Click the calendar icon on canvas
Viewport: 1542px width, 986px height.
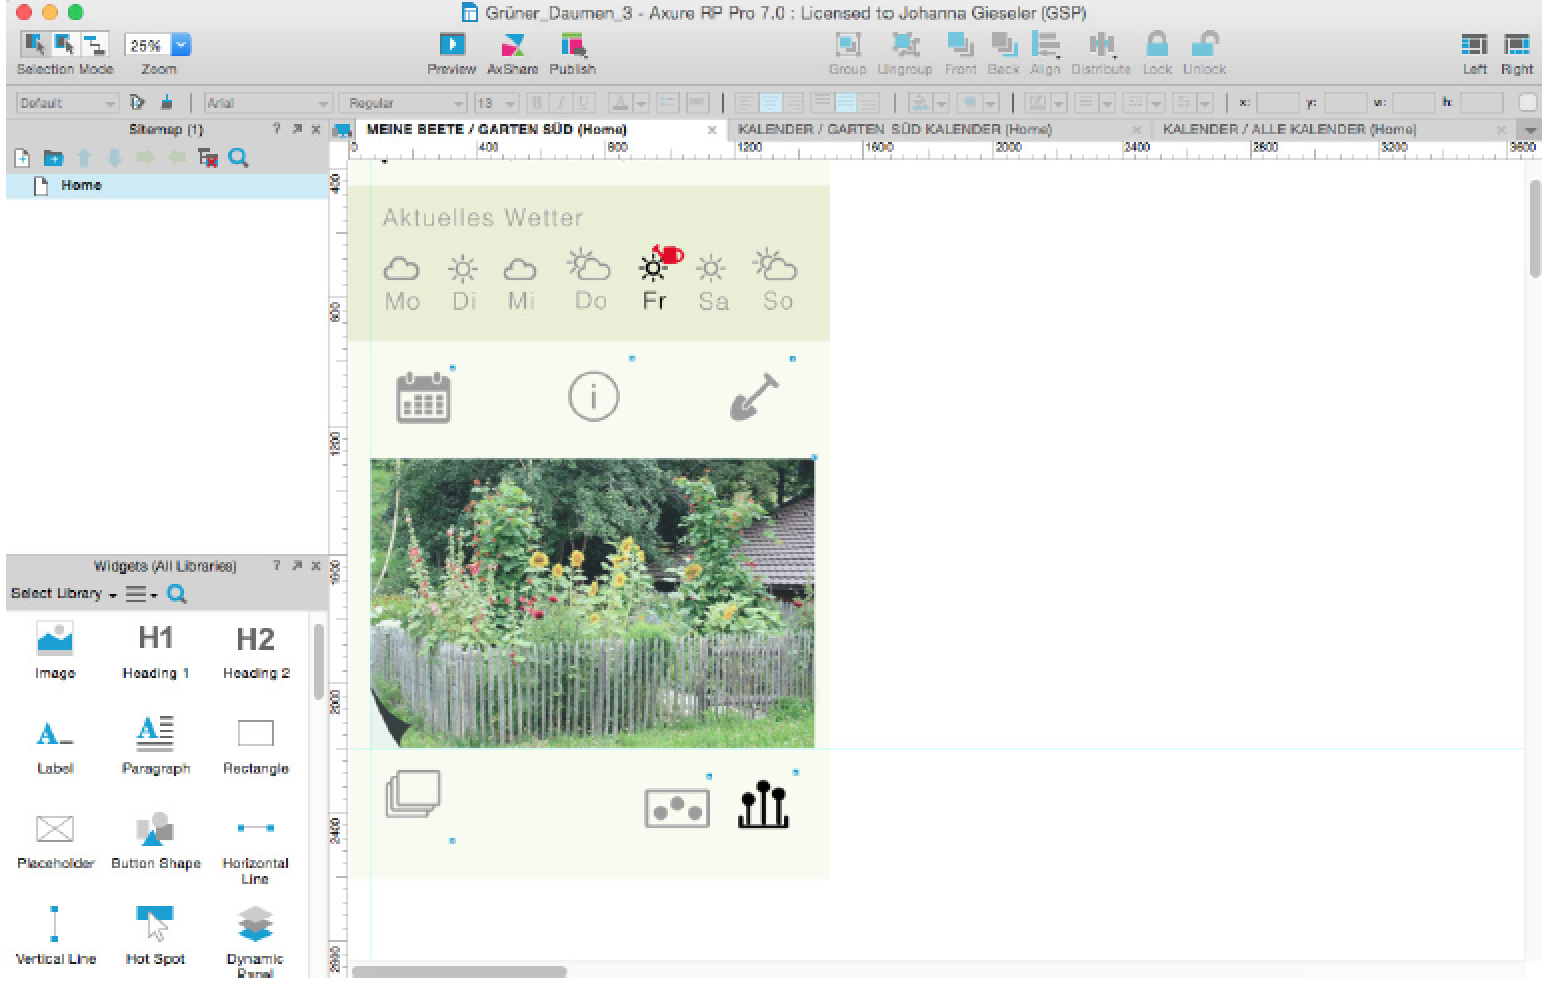pyautogui.click(x=423, y=398)
